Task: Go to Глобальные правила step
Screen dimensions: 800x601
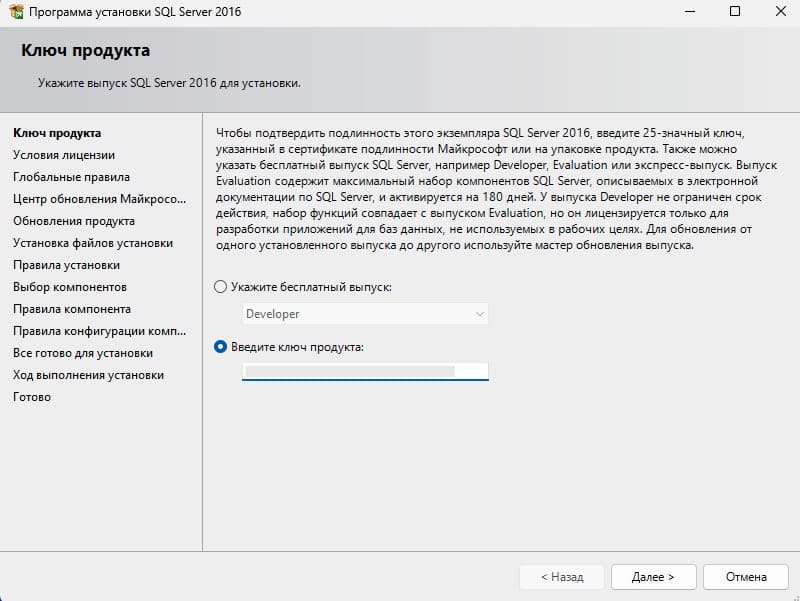Action: [x=71, y=177]
